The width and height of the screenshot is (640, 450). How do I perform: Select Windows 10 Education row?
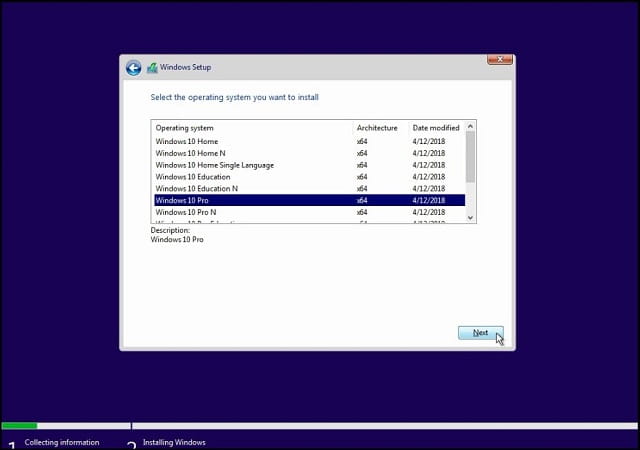click(x=309, y=177)
